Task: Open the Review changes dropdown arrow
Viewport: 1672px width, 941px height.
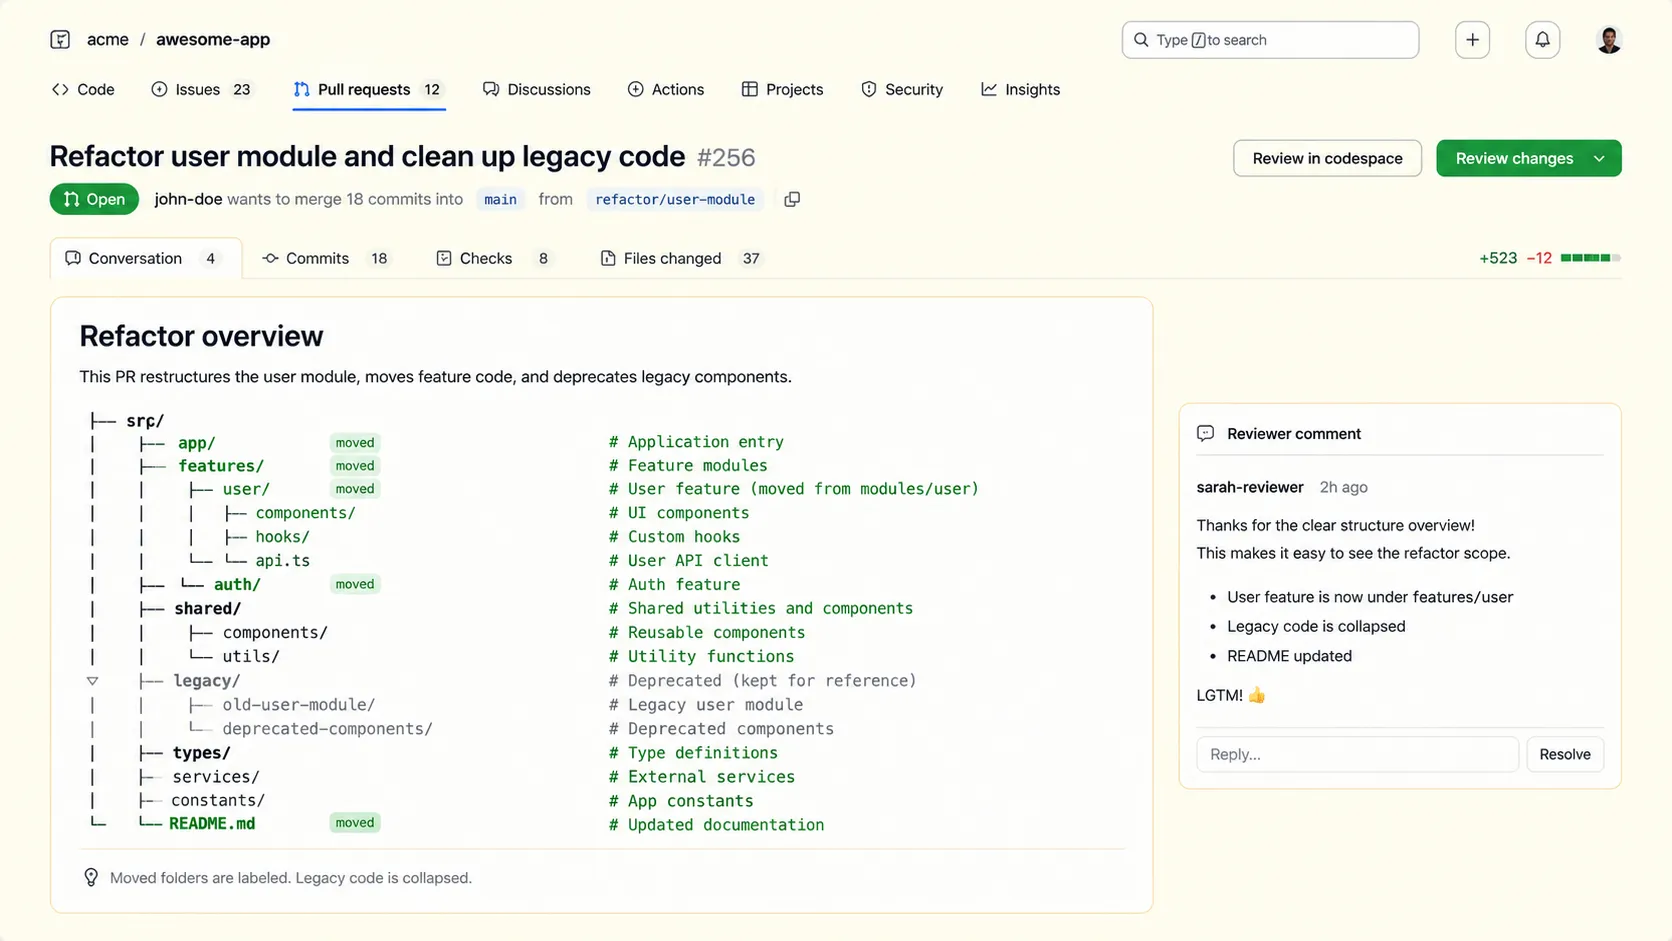Action: pyautogui.click(x=1599, y=158)
